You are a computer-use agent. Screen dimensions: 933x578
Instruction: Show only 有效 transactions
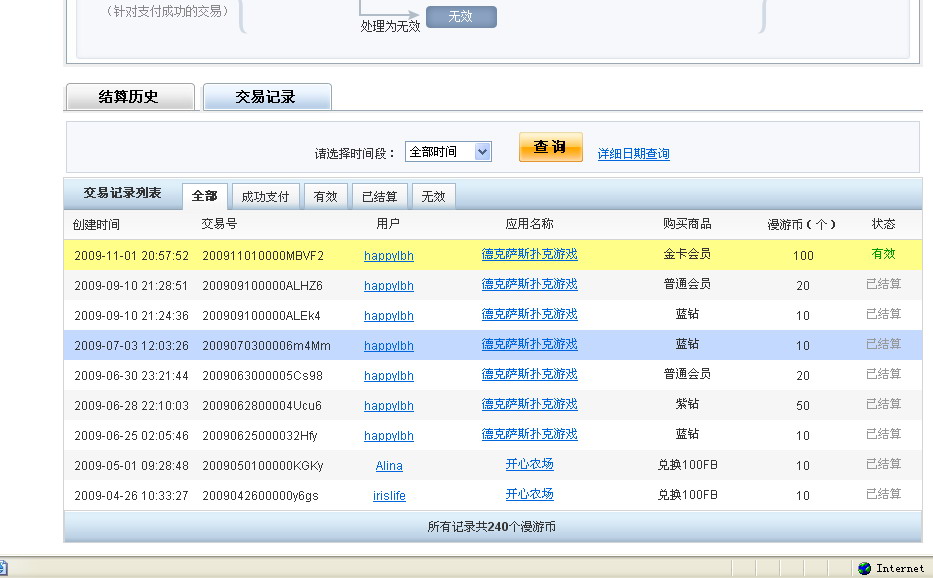coord(325,196)
